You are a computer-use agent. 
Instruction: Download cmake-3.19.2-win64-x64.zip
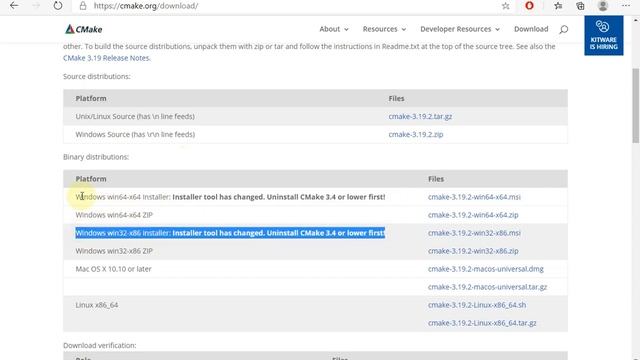pyautogui.click(x=473, y=215)
